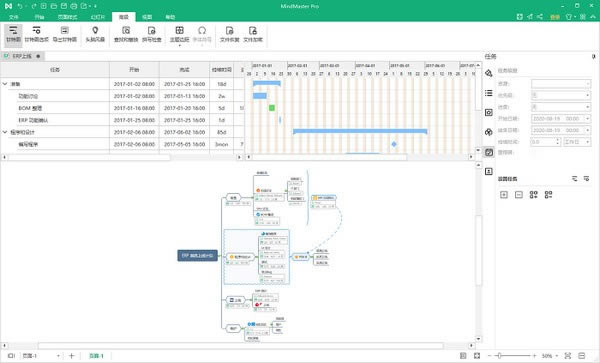Screen dimensions: 600x363
Task: Add a new page with plus button
Action: 72,356
